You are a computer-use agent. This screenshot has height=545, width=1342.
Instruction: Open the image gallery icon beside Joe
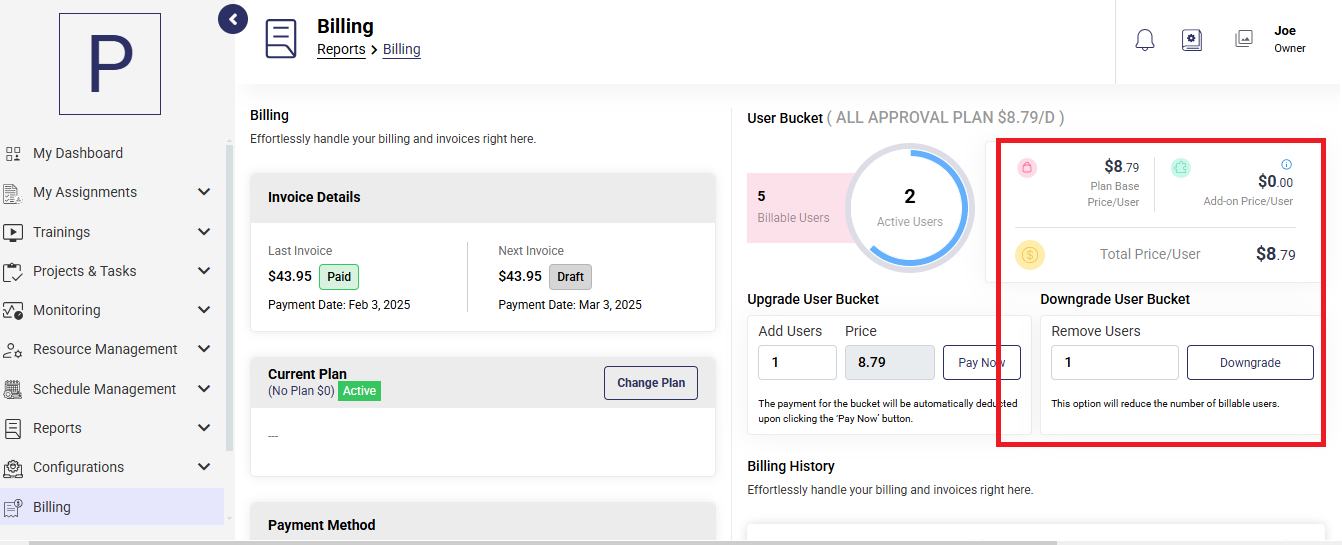coord(1244,39)
